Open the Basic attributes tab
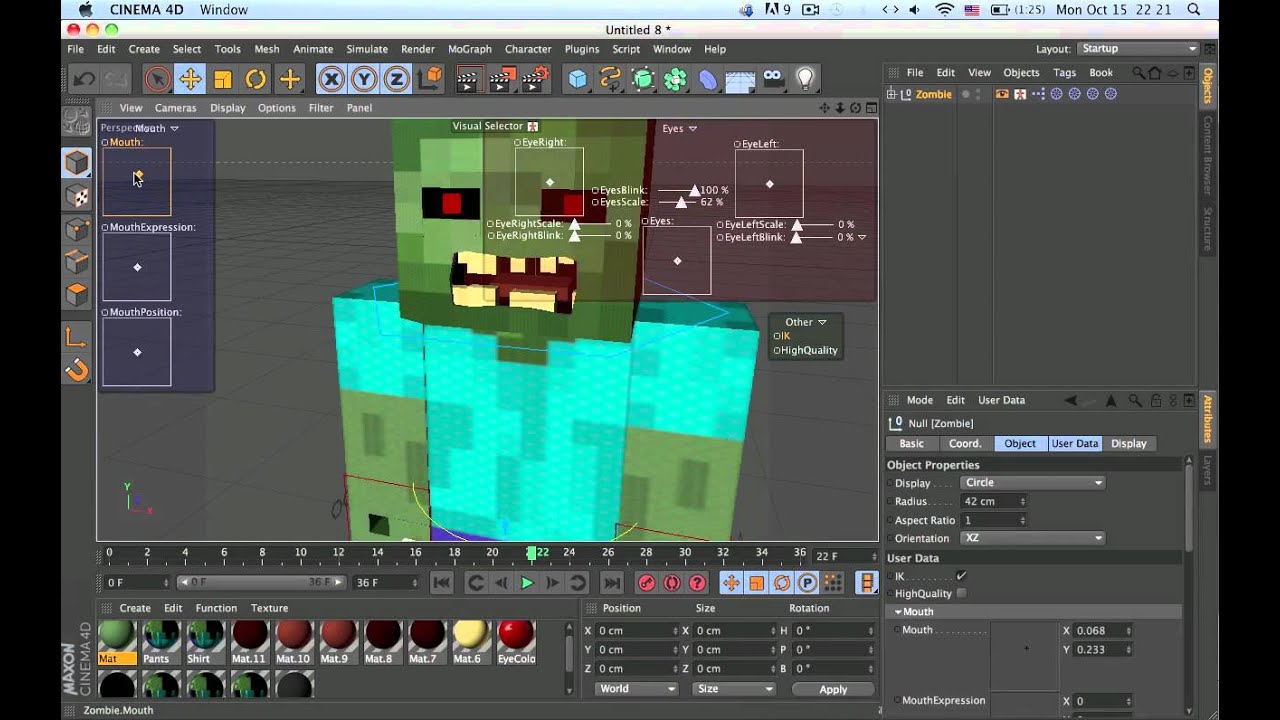 click(x=911, y=443)
